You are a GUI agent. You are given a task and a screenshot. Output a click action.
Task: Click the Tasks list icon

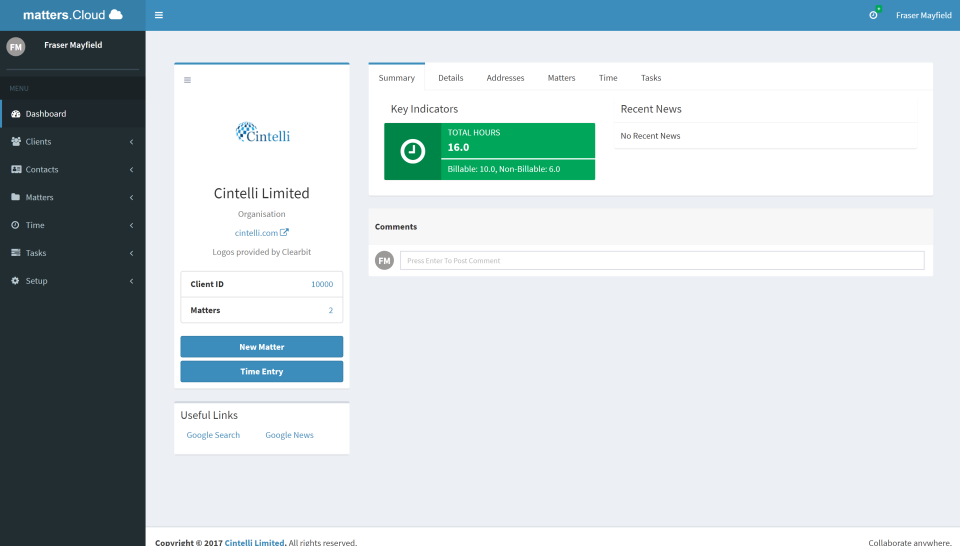pos(16,253)
